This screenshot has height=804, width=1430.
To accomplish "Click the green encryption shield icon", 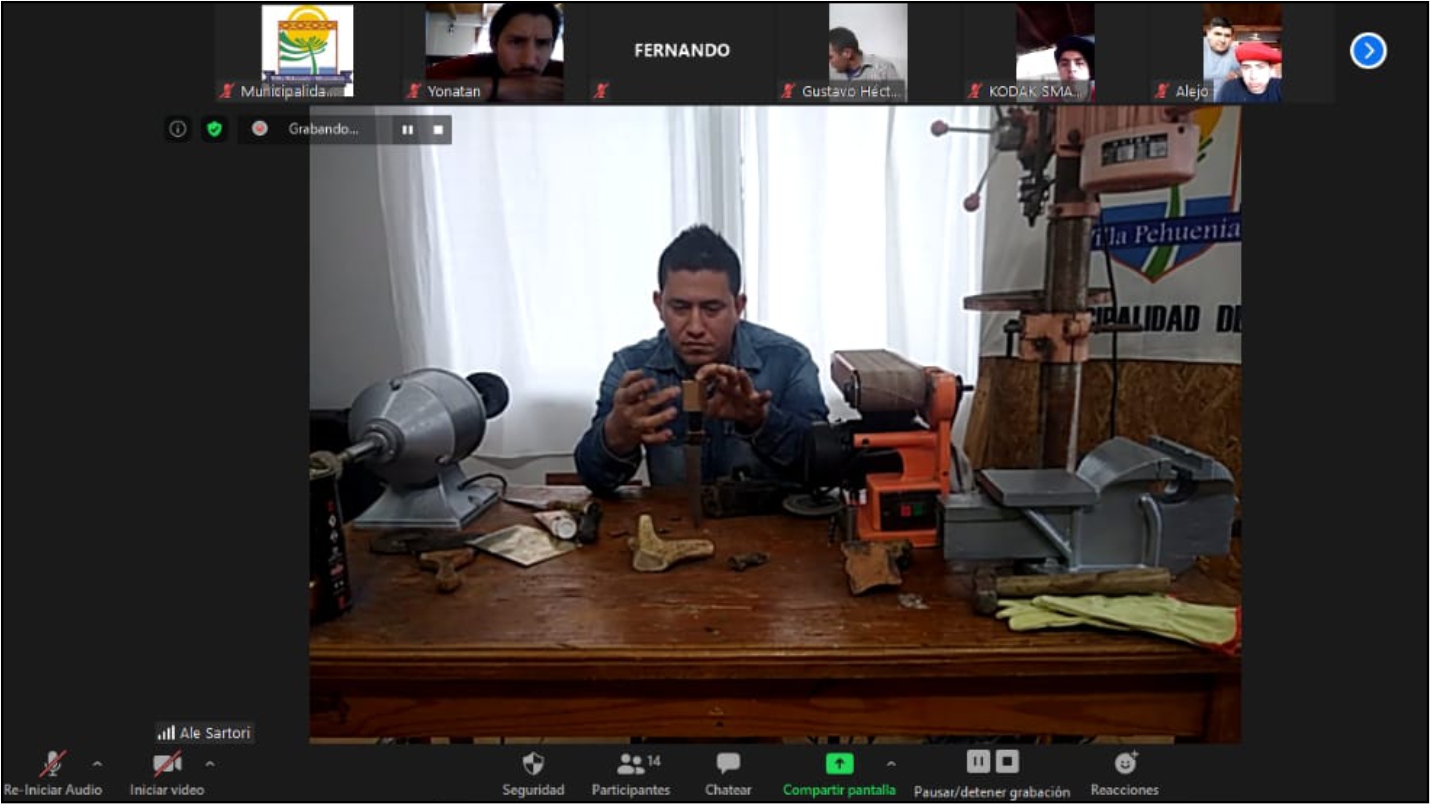I will 213,129.
